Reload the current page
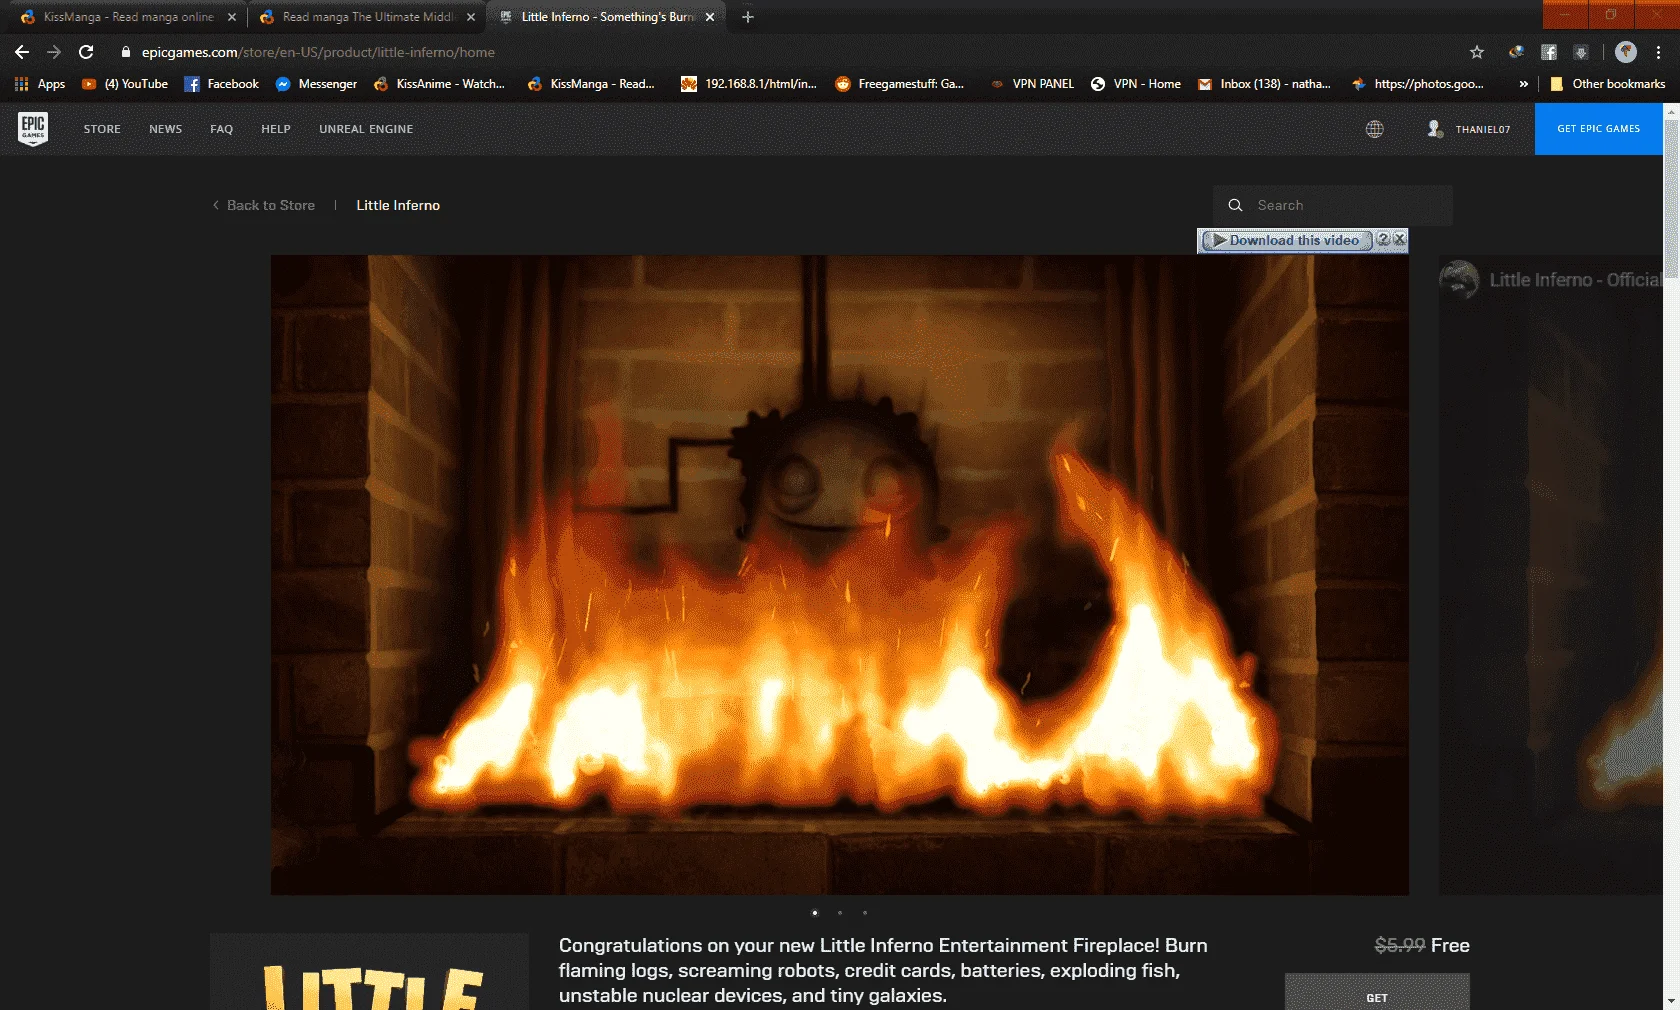Image resolution: width=1680 pixels, height=1010 pixels. click(x=86, y=52)
